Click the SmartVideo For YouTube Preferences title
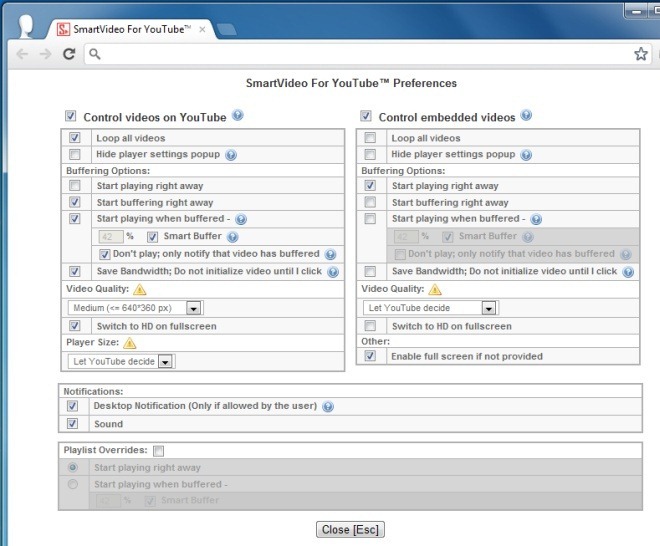Image resolution: width=660 pixels, height=546 pixels. [351, 83]
